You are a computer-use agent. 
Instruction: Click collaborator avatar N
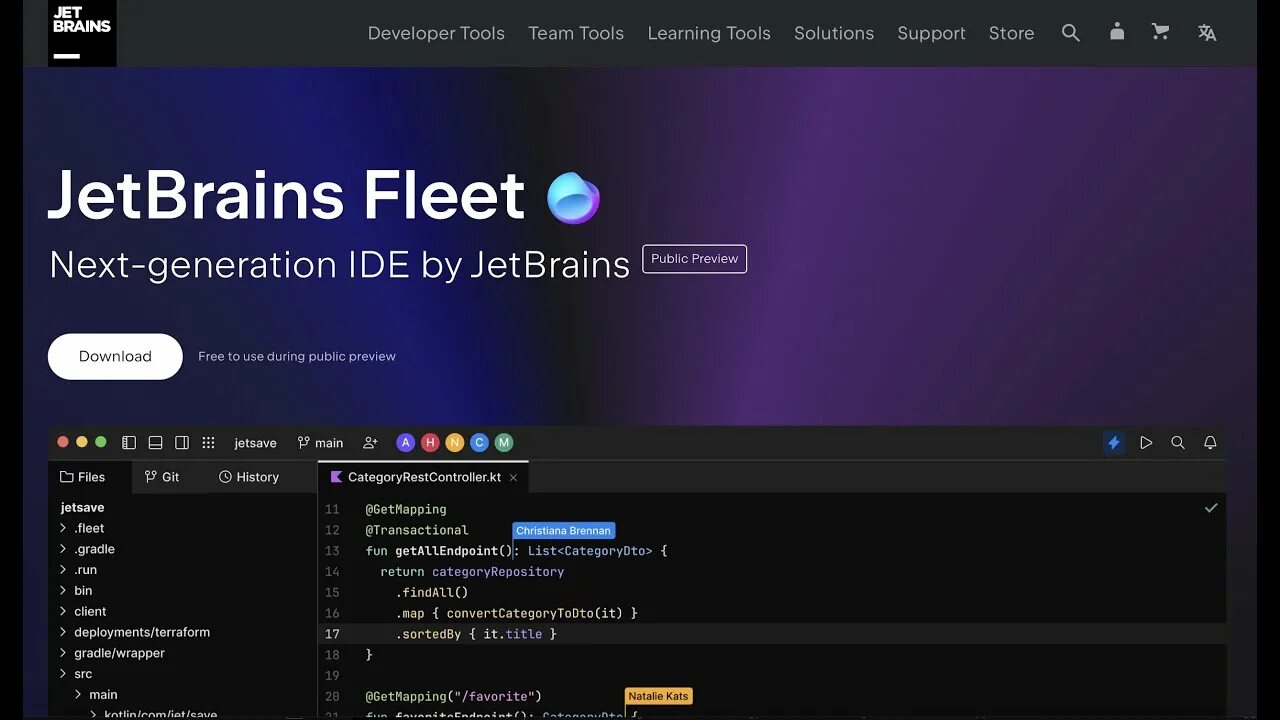pyautogui.click(x=455, y=442)
